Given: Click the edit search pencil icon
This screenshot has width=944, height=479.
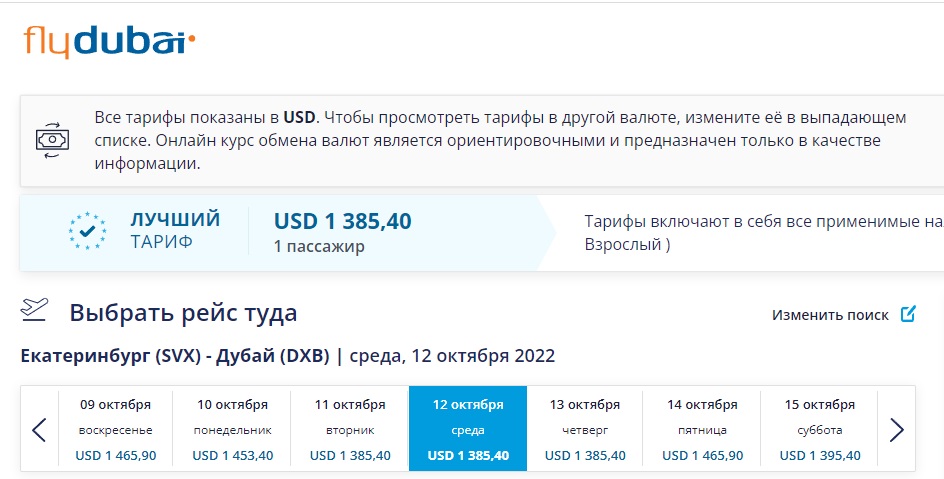Looking at the screenshot, I should 908,314.
